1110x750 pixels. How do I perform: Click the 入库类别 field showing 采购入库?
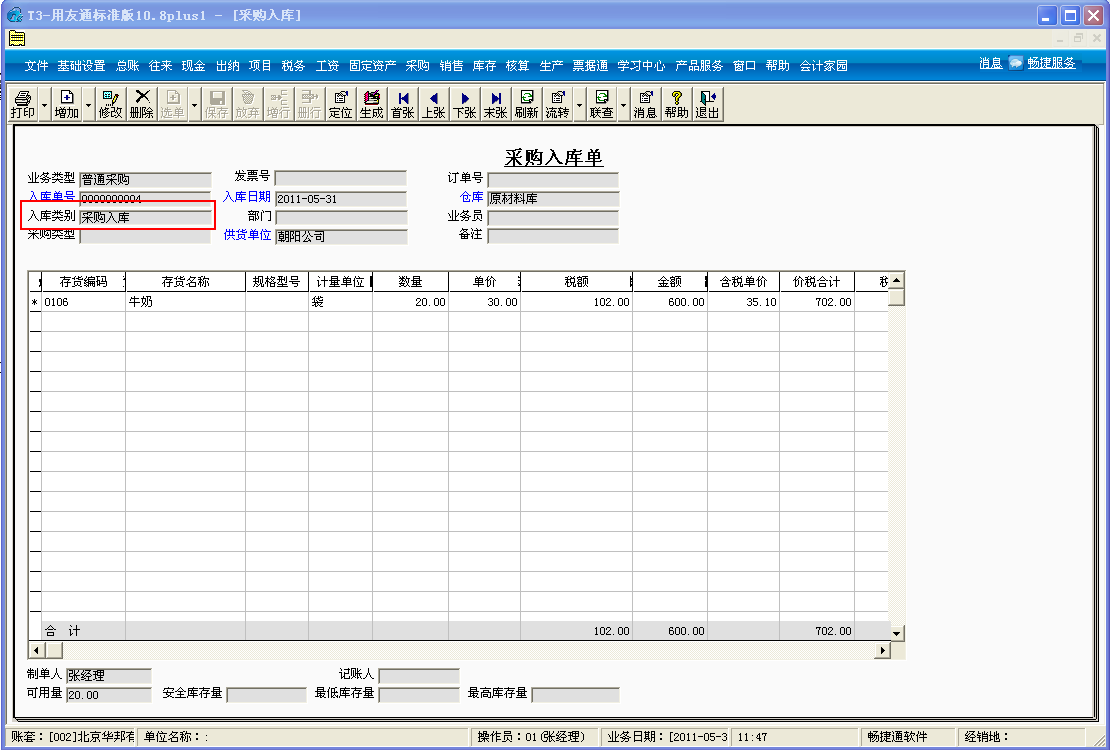[145, 217]
